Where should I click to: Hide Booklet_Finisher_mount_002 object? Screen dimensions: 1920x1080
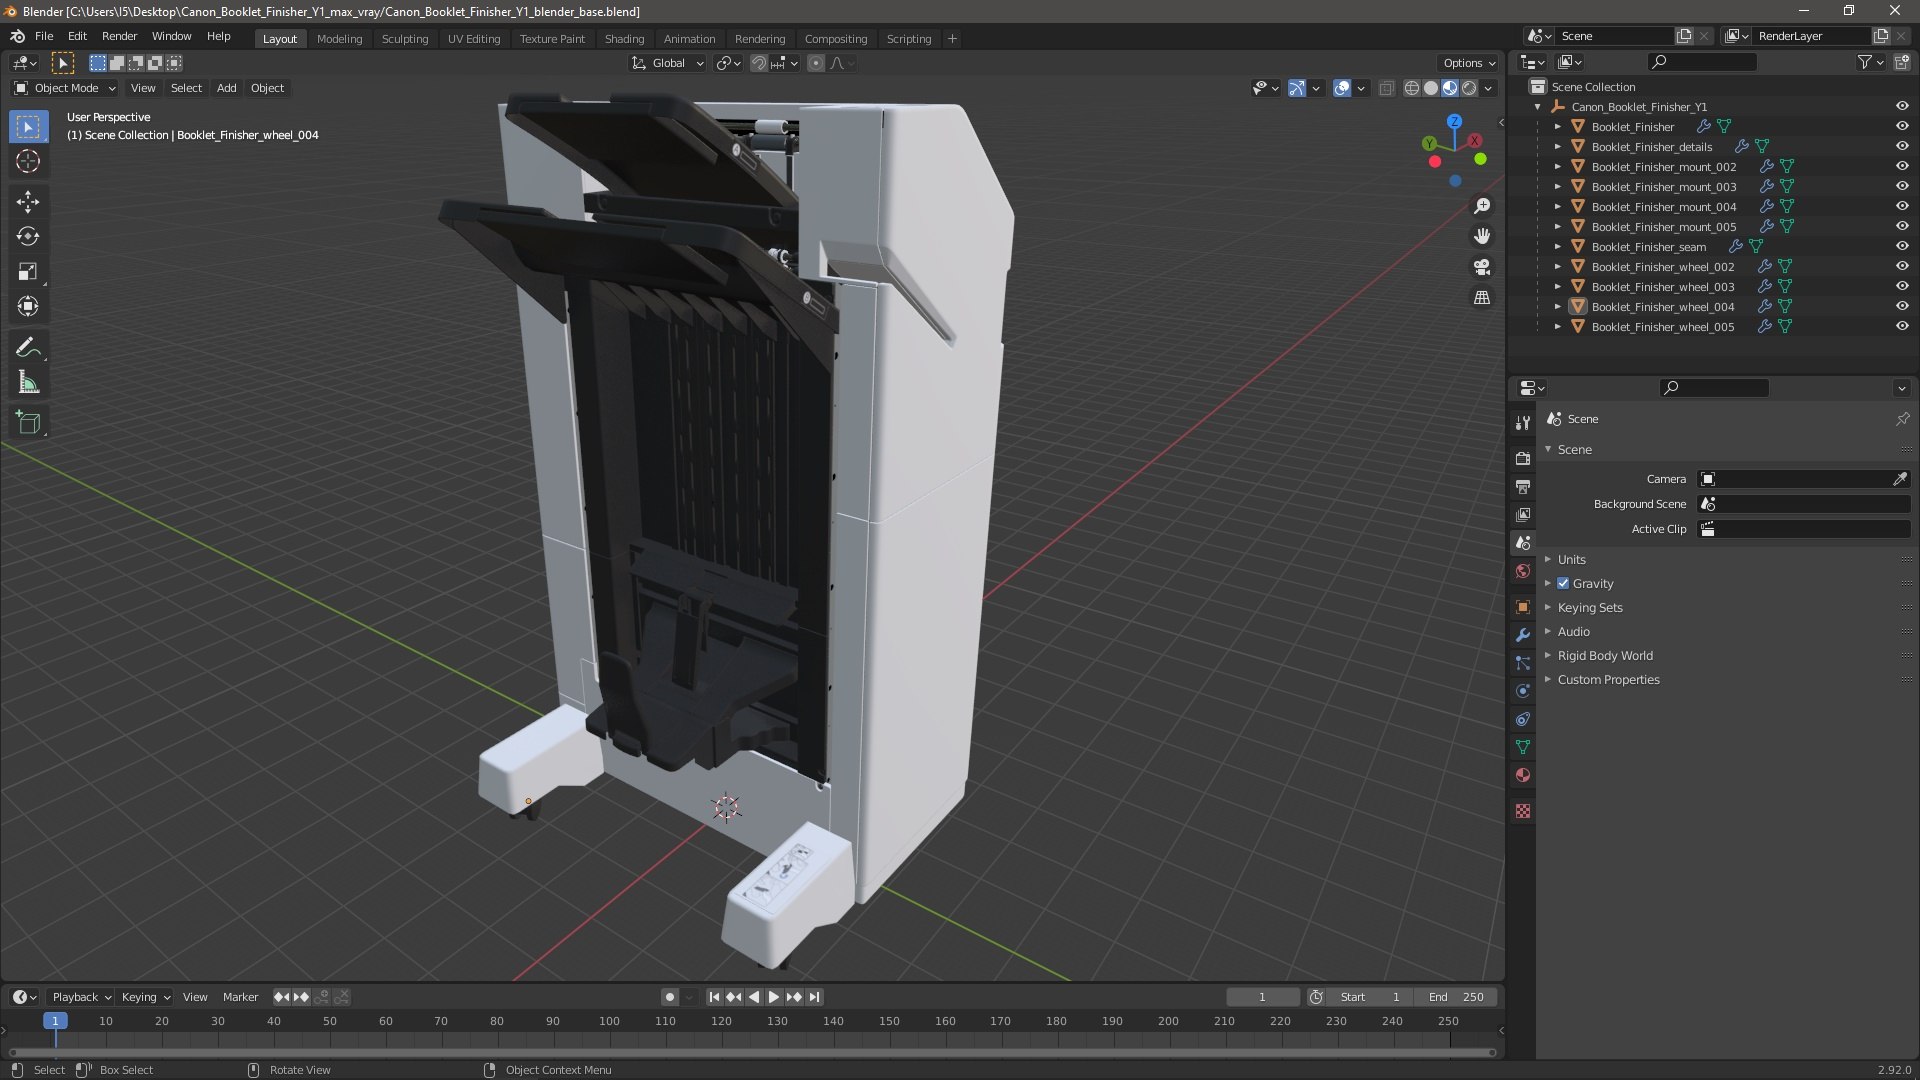tap(1902, 166)
